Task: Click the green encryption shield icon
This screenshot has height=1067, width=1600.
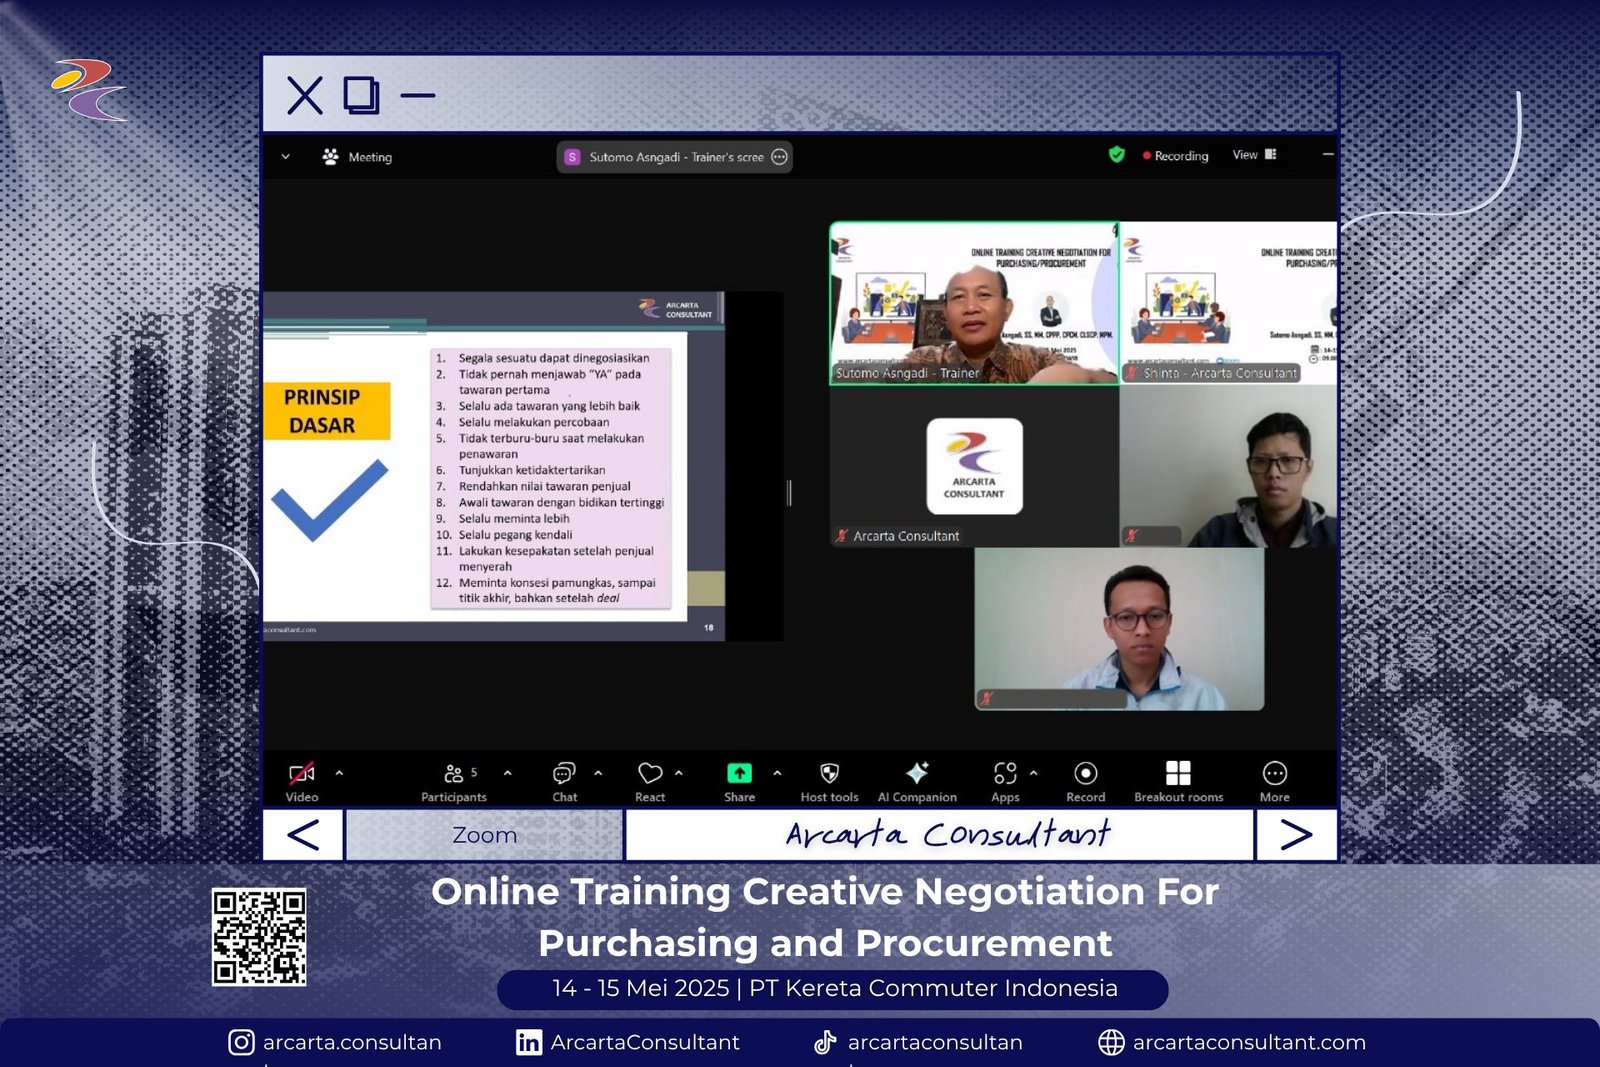Action: click(1117, 155)
